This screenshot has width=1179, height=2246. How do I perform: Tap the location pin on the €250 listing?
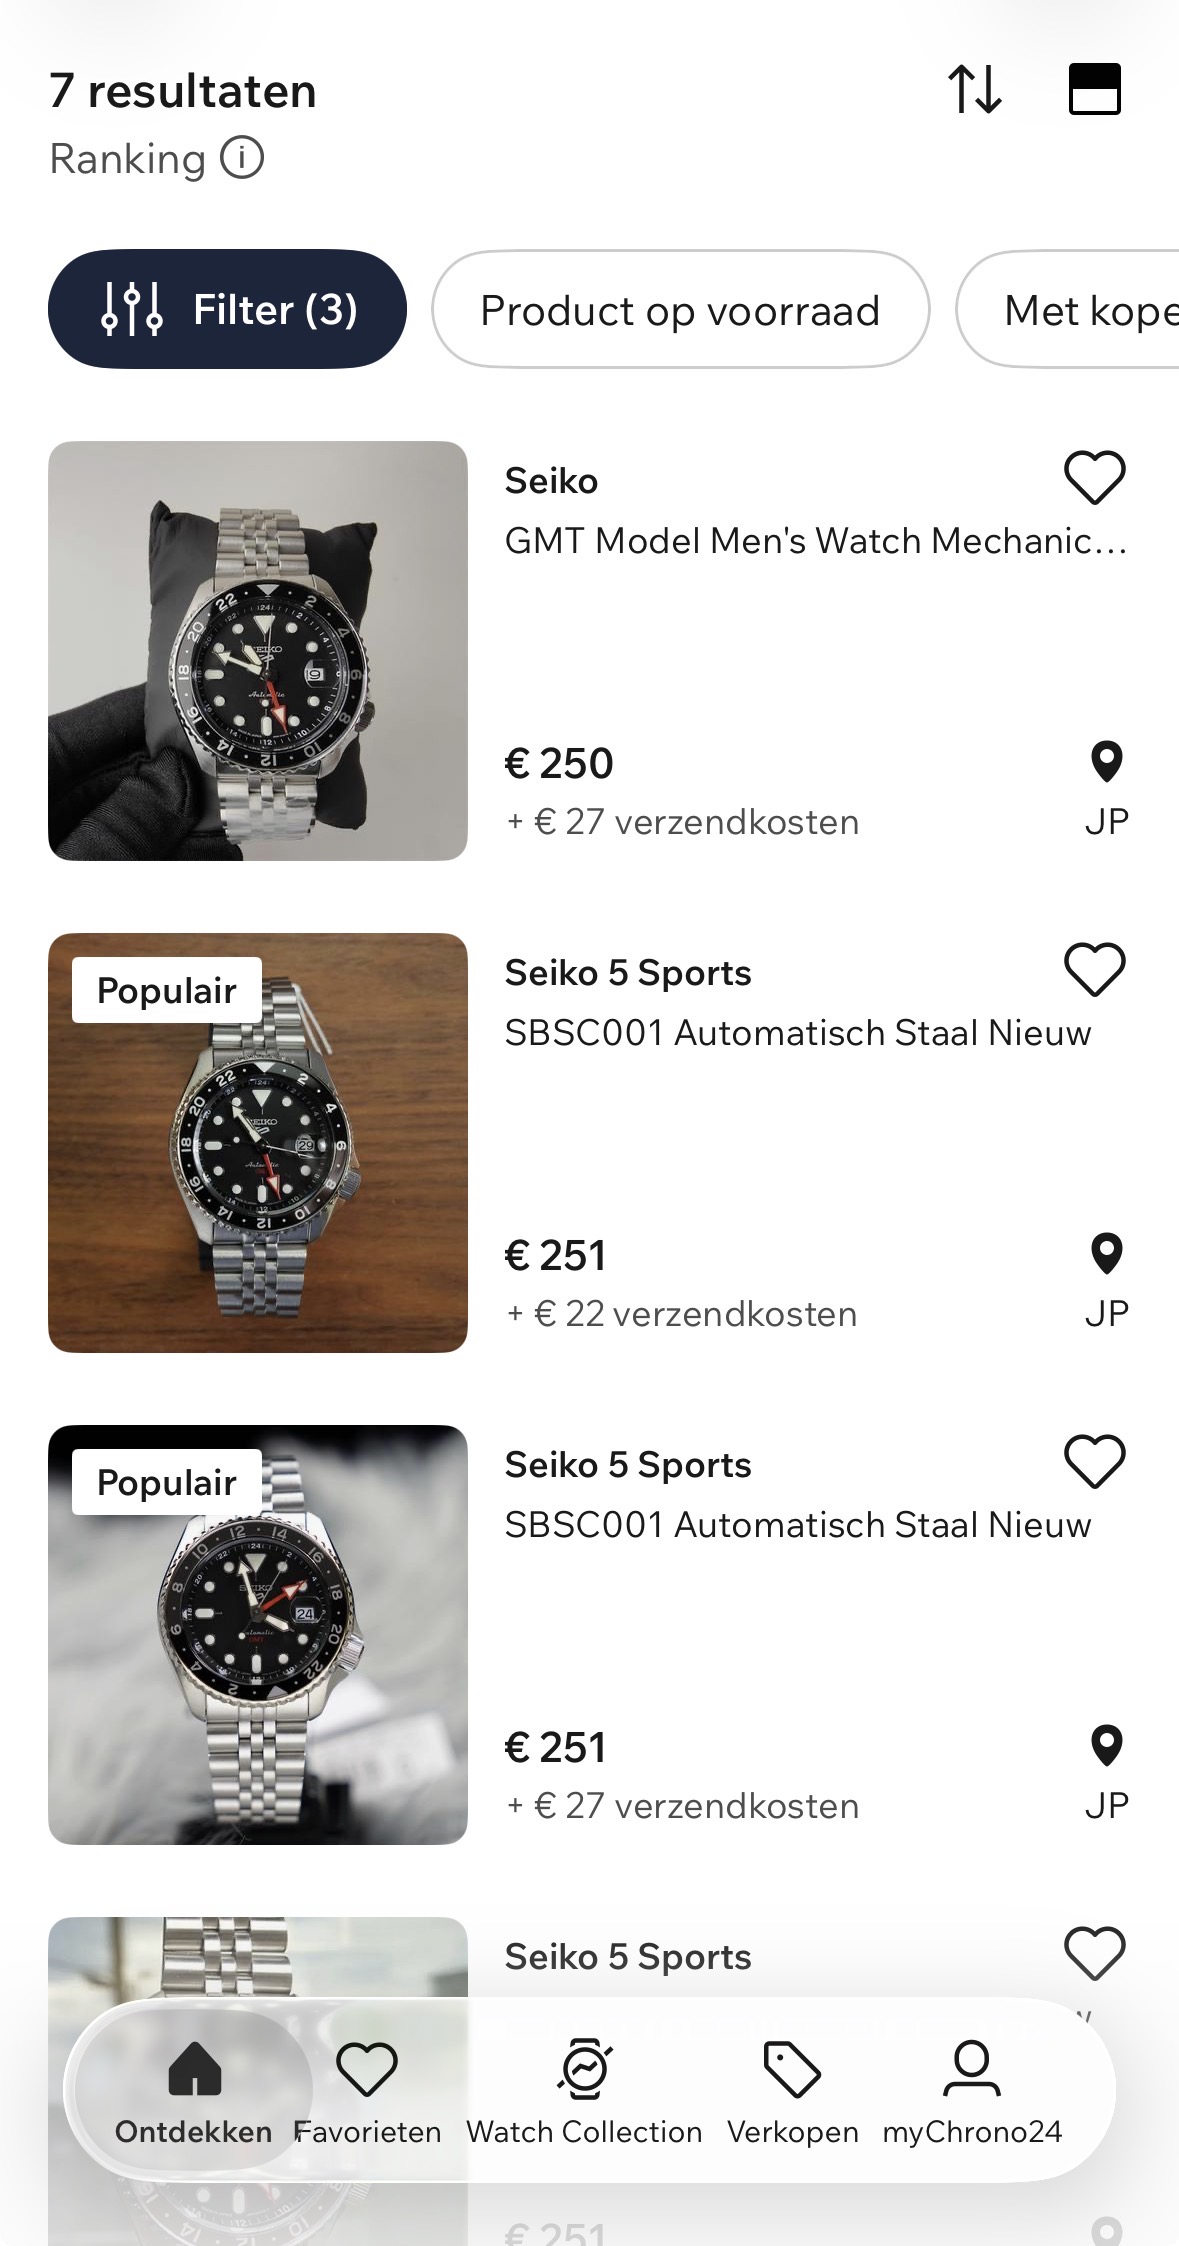click(x=1106, y=763)
